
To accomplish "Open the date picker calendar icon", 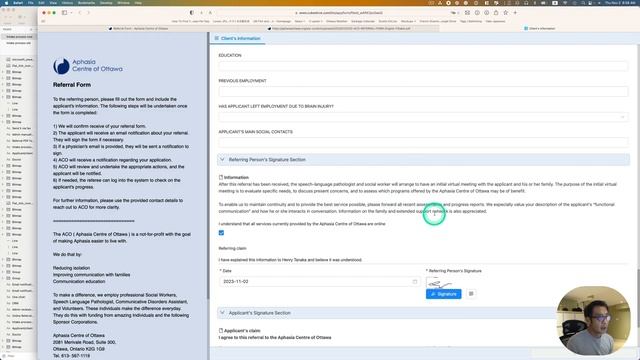I will (x=415, y=282).
